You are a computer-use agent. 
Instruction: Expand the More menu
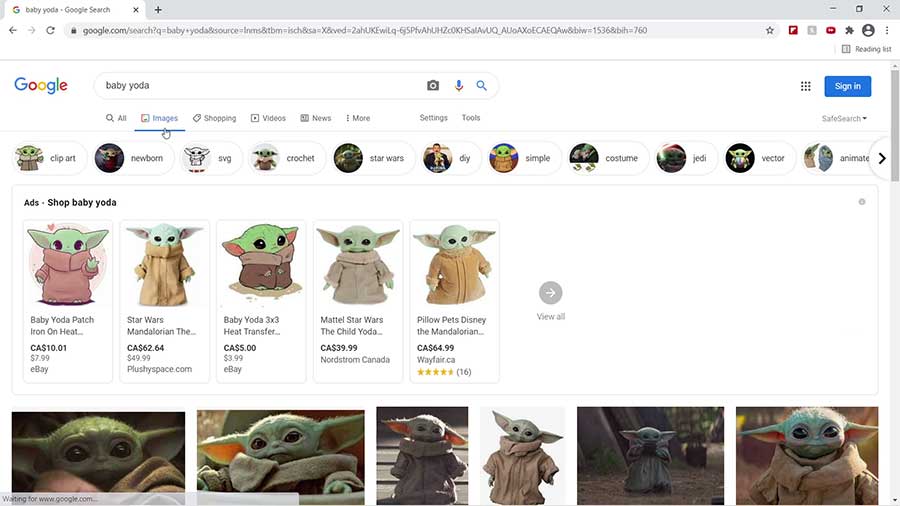click(358, 118)
